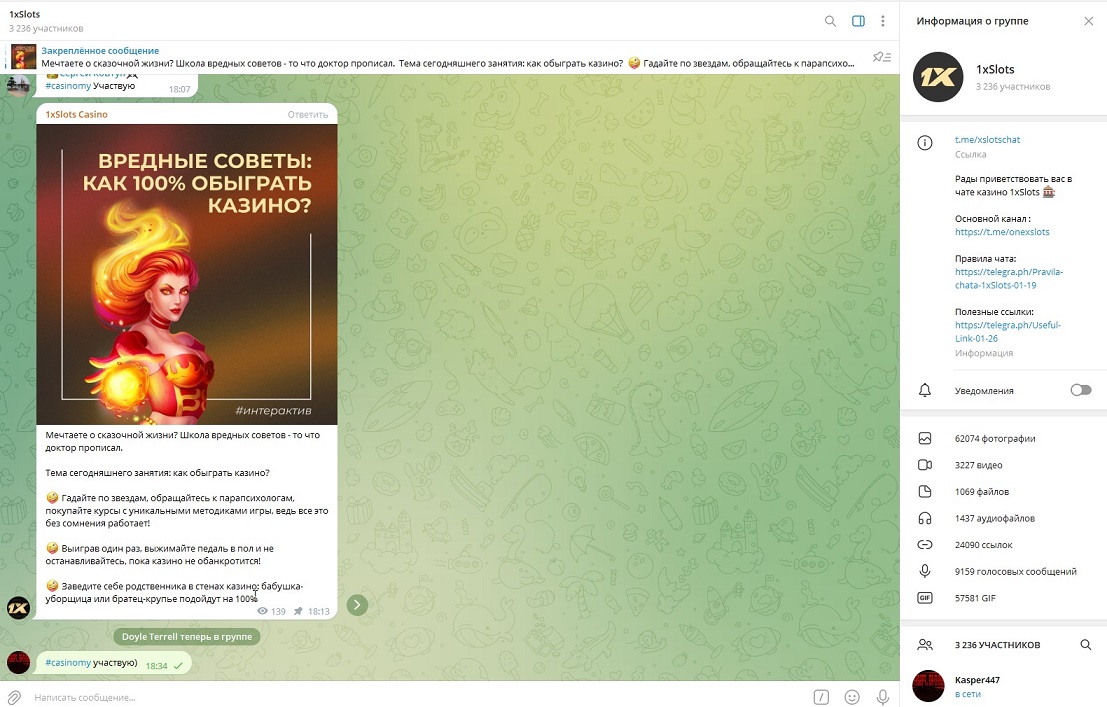Click the message input field
Viewport: 1107px width, 707px height.
click(400, 697)
